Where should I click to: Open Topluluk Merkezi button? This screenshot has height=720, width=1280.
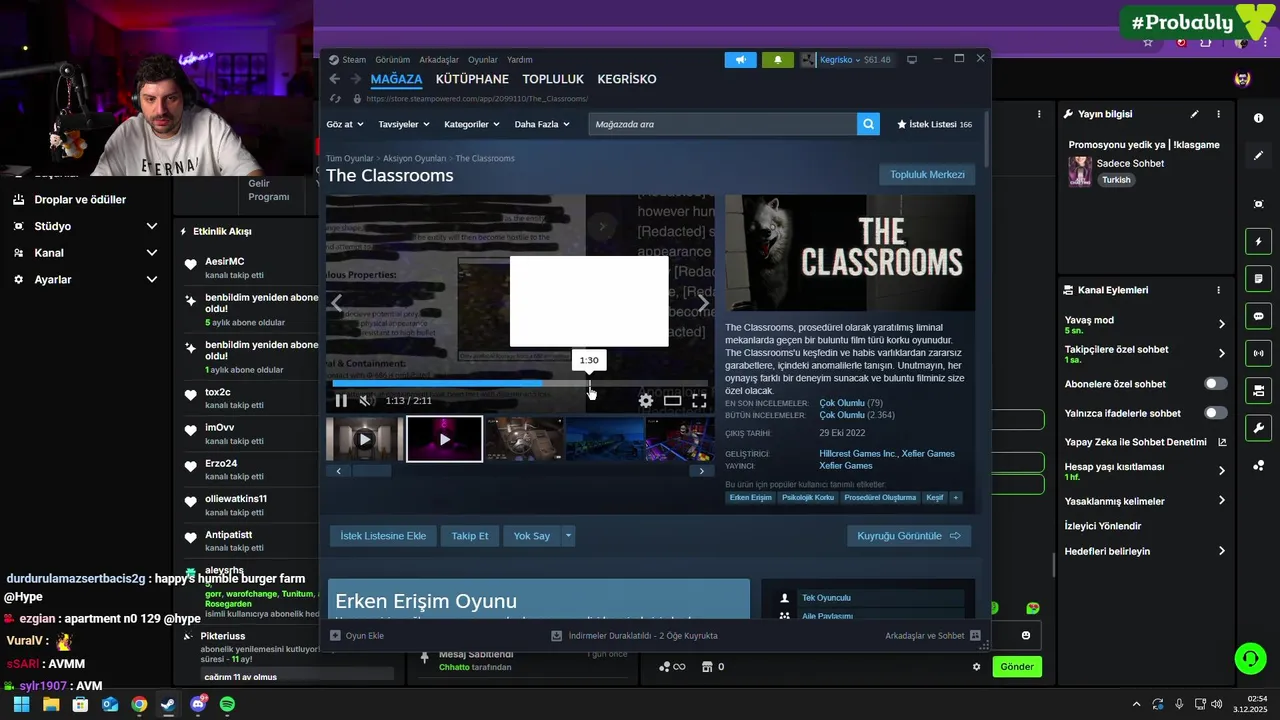pyautogui.click(x=927, y=174)
